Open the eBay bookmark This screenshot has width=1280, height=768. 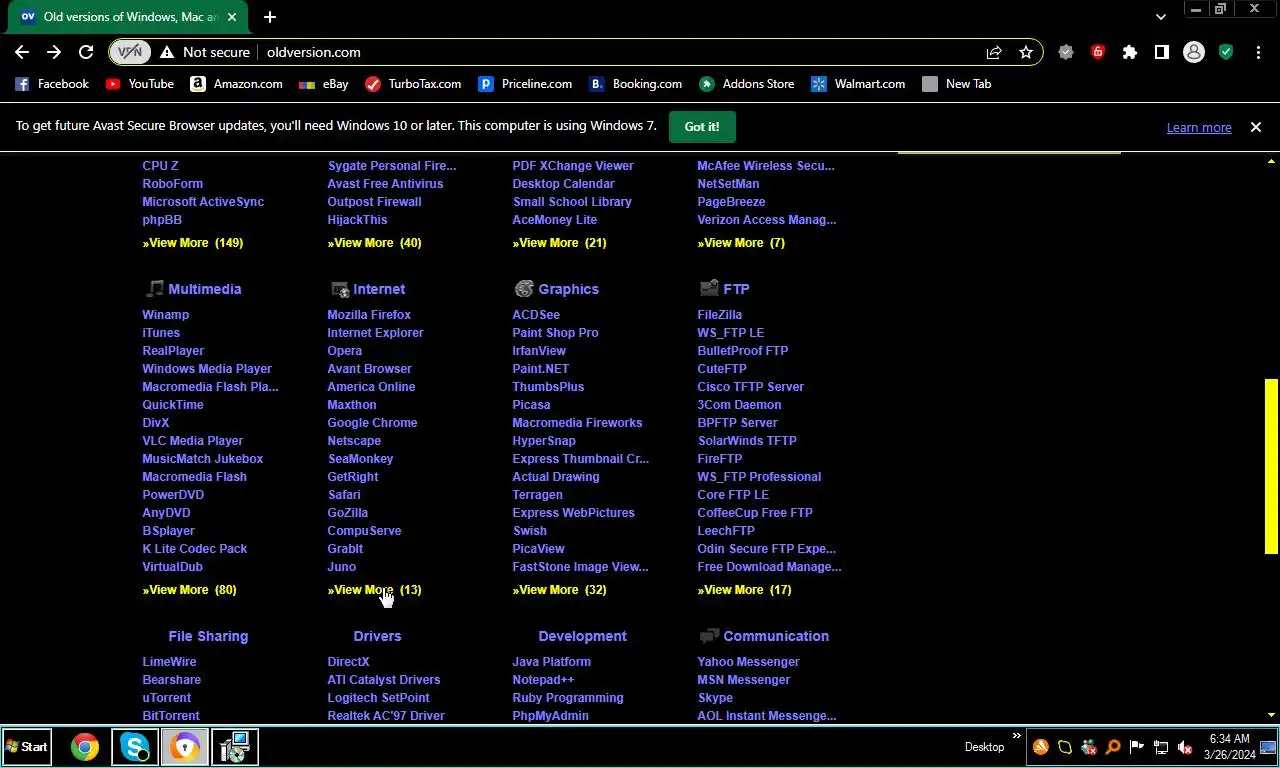click(x=324, y=84)
